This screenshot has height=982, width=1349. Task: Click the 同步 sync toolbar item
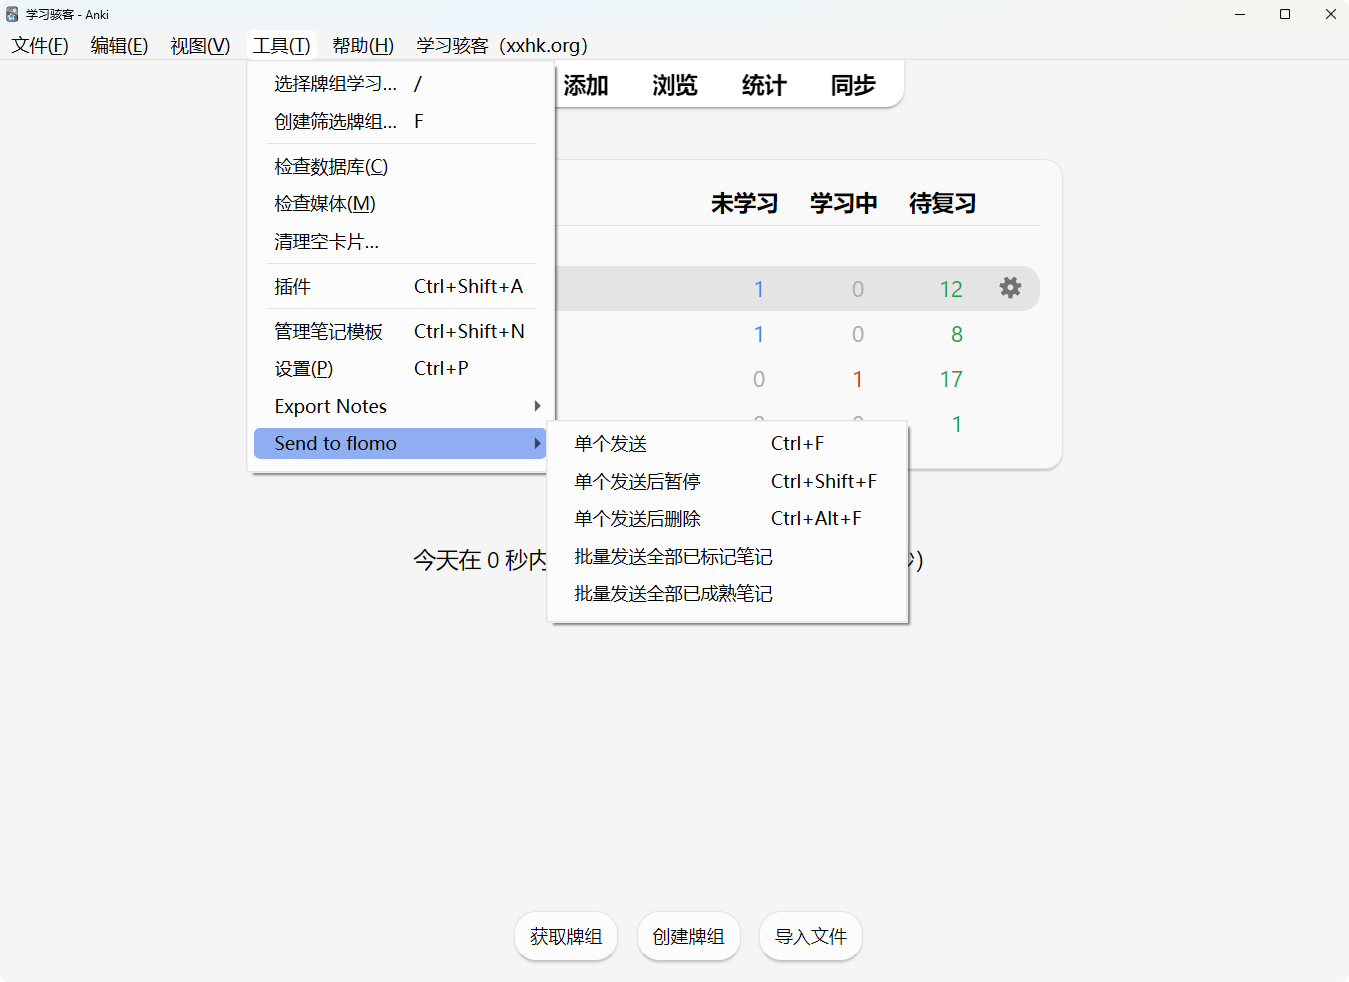pos(853,86)
